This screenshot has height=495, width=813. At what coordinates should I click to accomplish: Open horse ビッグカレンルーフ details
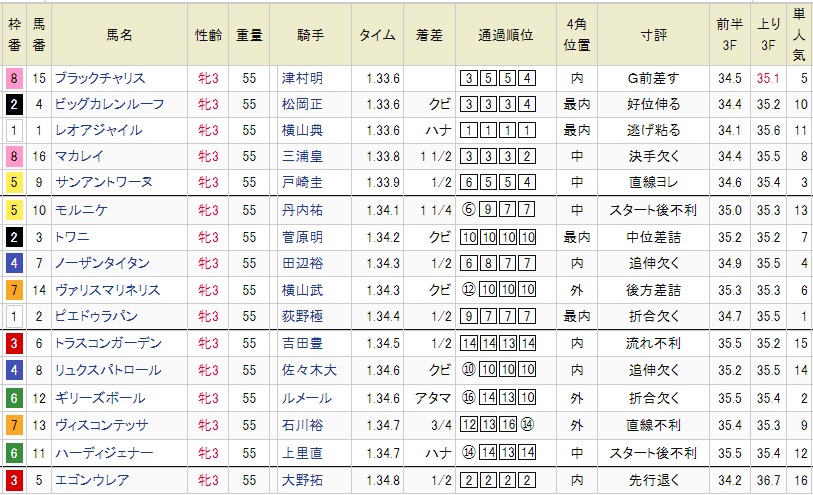[108, 104]
